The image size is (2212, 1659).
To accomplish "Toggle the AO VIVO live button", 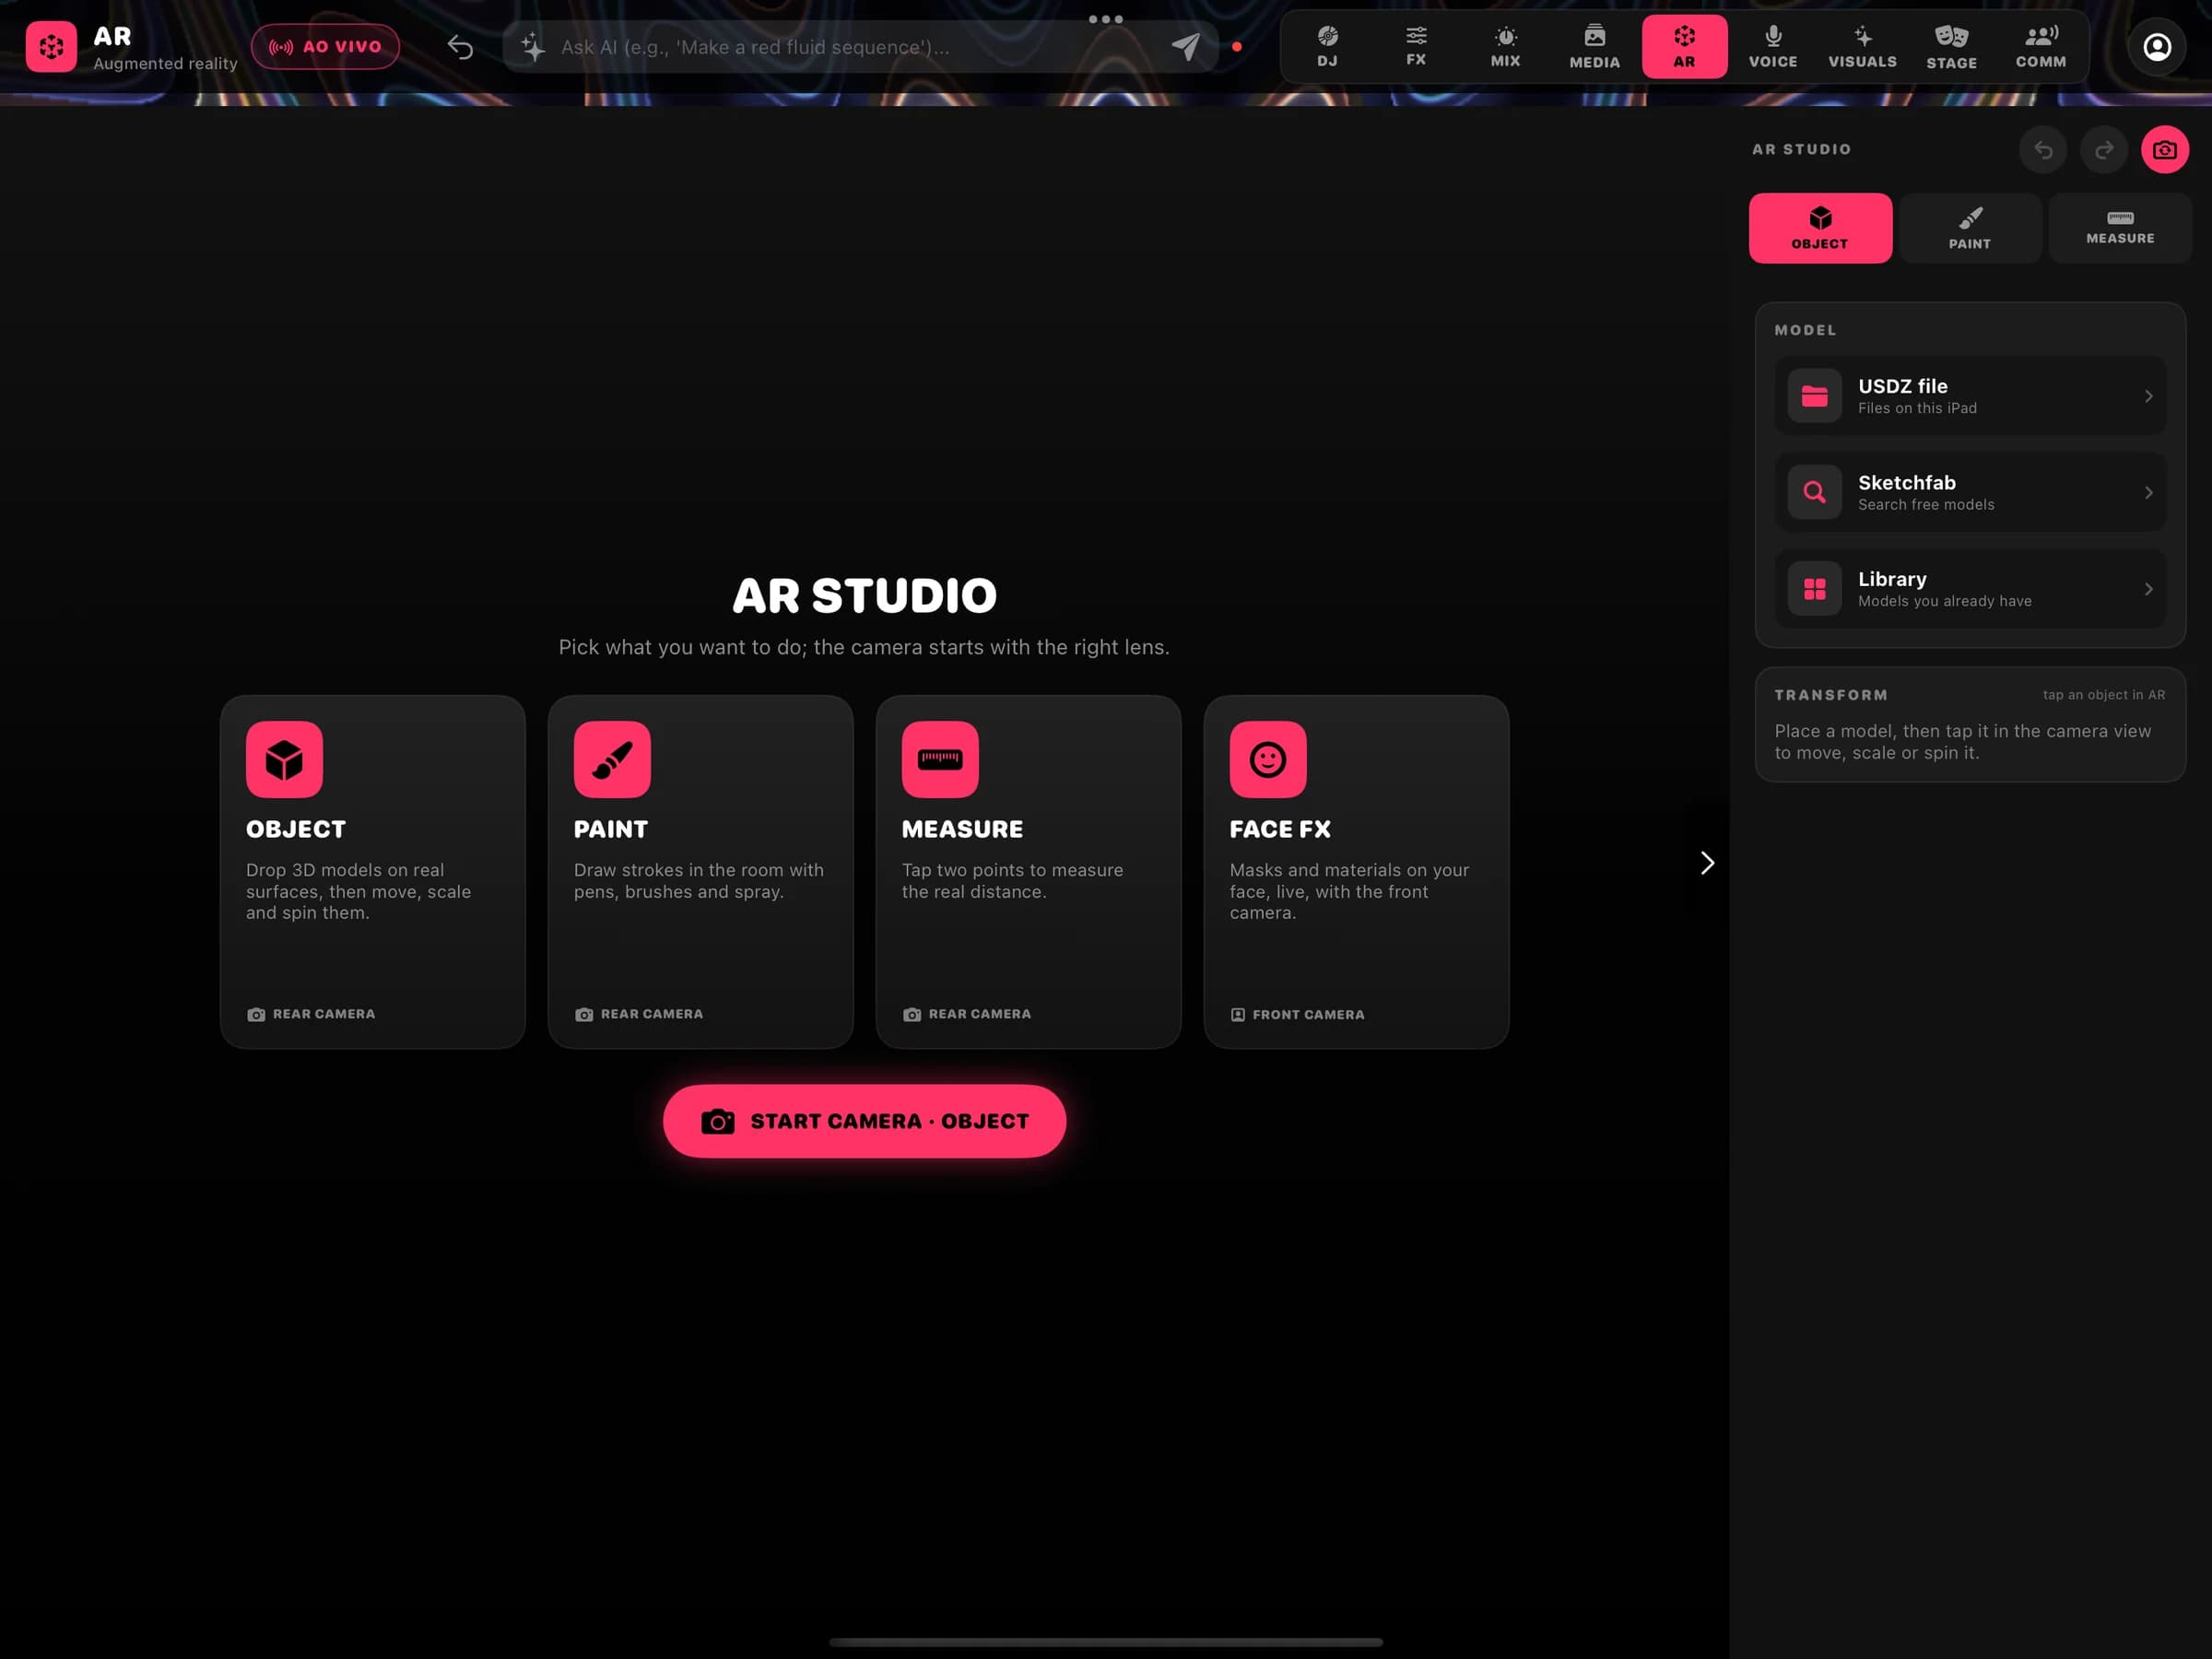I will point(325,47).
